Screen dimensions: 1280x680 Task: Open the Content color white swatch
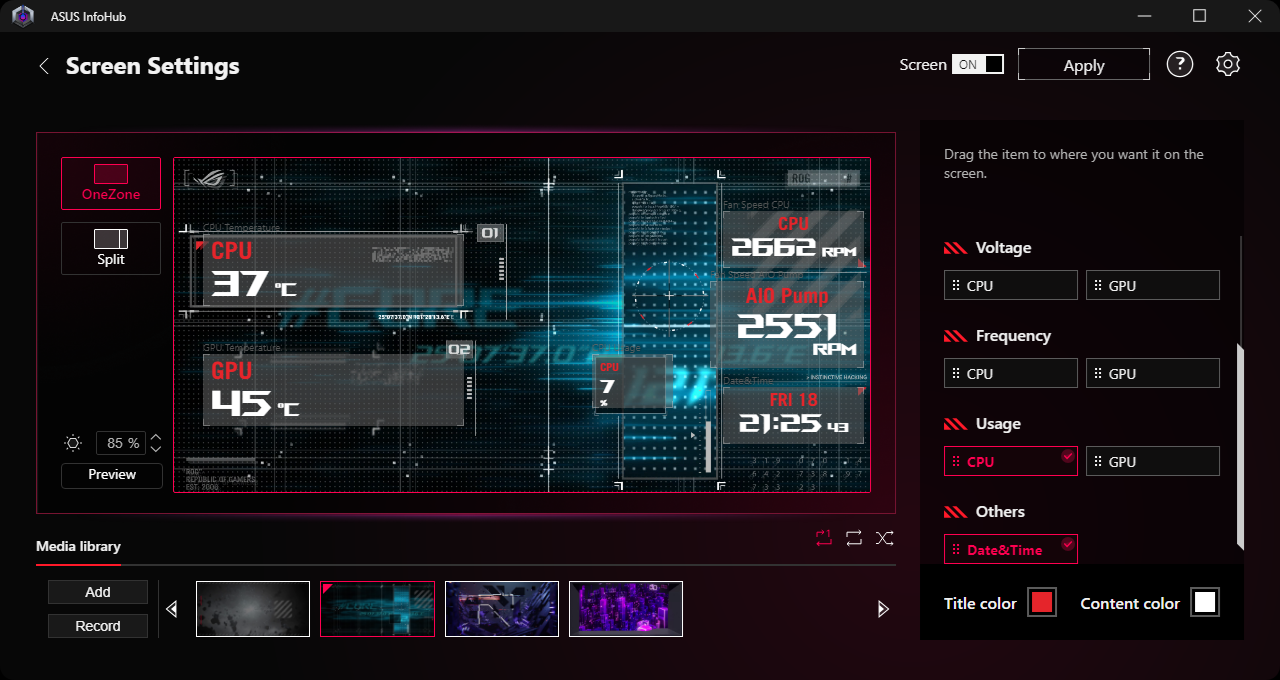pyautogui.click(x=1205, y=602)
